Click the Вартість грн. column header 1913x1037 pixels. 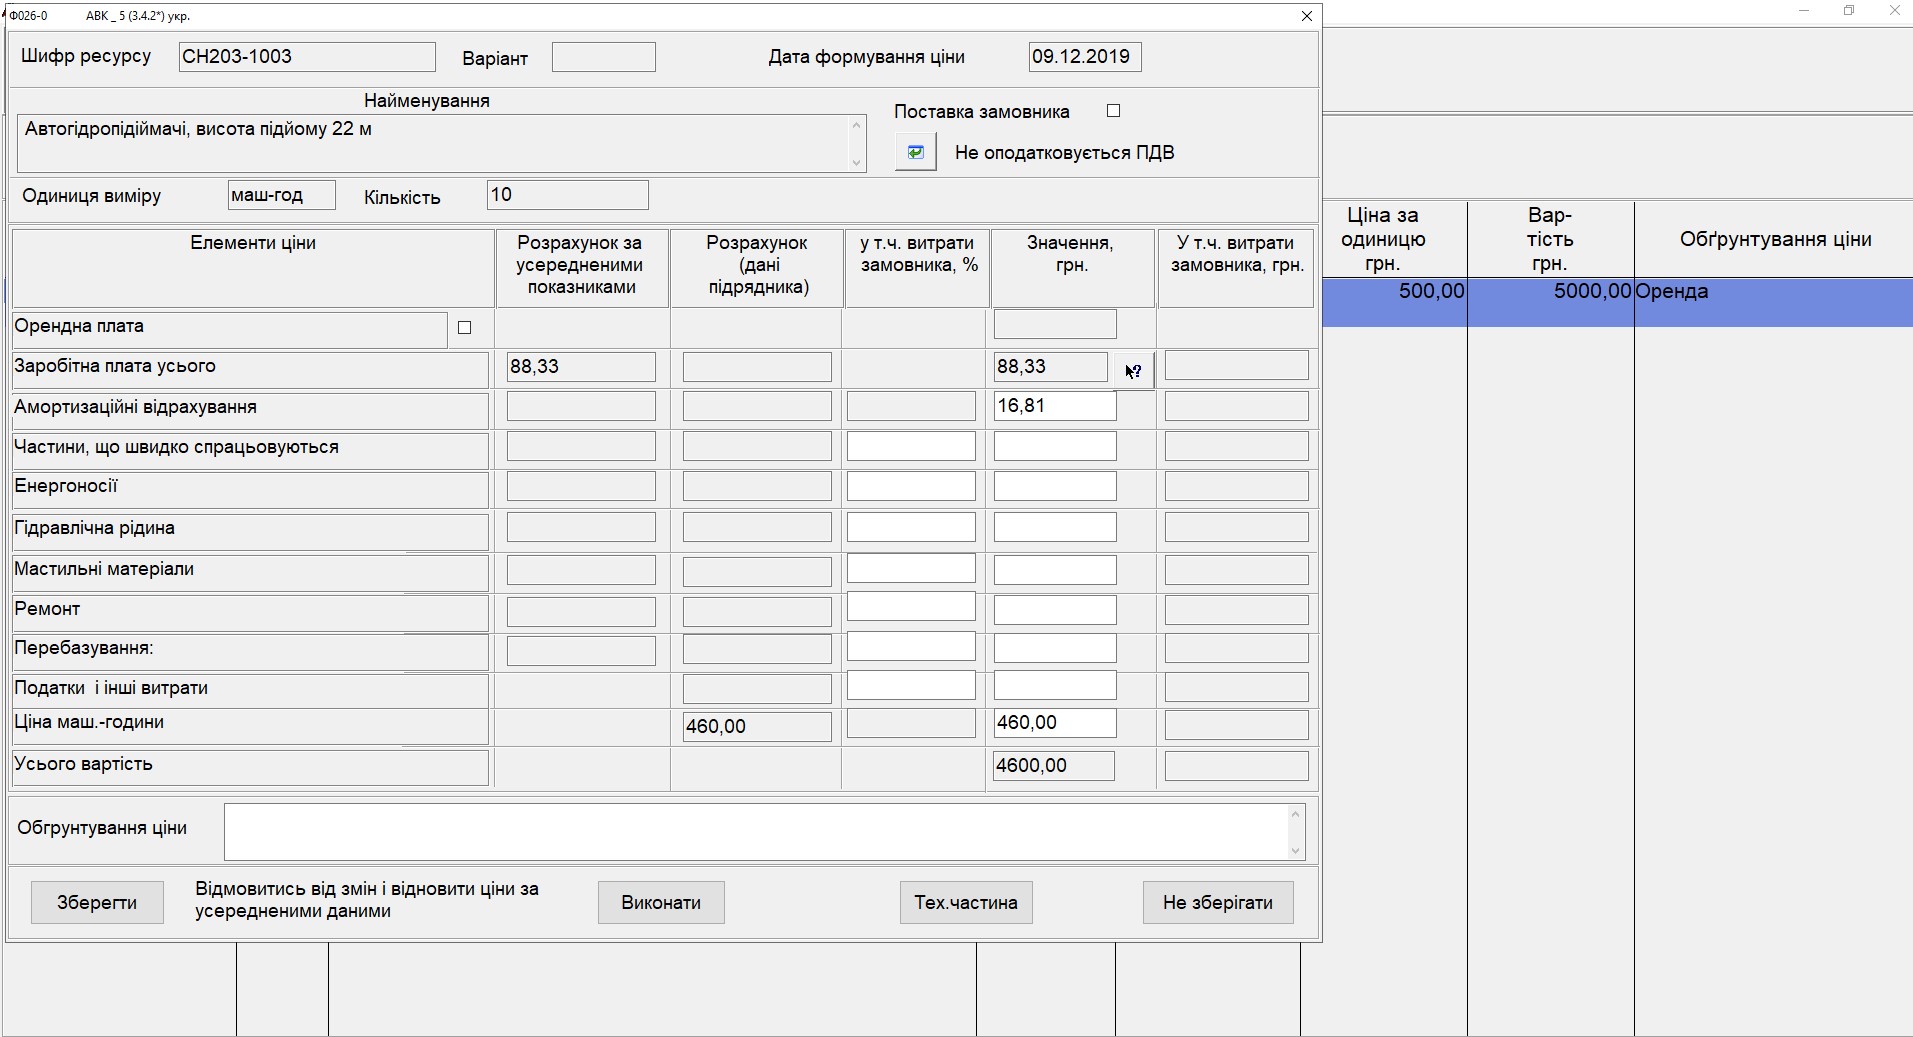coord(1550,239)
